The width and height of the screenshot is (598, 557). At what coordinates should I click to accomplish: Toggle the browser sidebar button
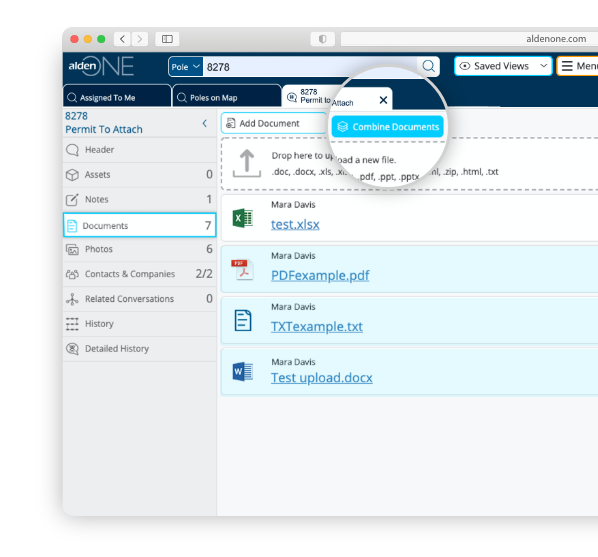coord(167,39)
